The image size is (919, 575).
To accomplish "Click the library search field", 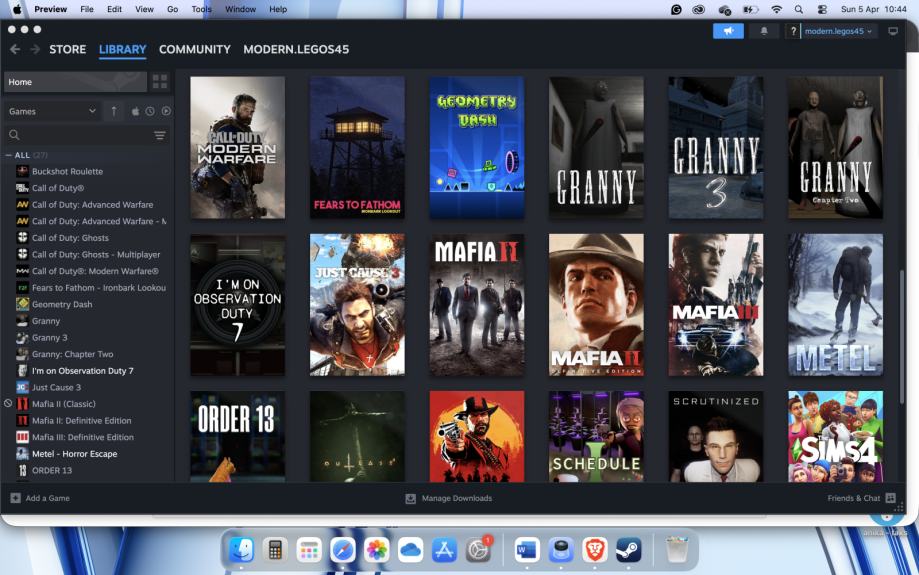I will [86, 135].
